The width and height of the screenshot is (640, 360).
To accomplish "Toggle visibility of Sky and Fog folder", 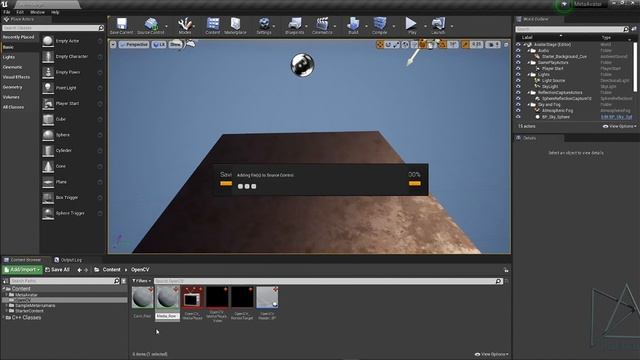I will (x=518, y=104).
